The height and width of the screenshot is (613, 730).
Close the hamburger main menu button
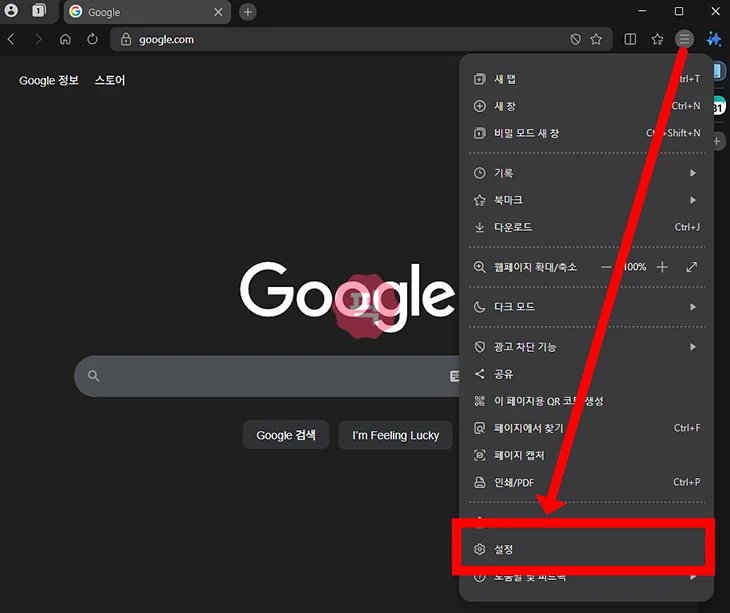684,39
